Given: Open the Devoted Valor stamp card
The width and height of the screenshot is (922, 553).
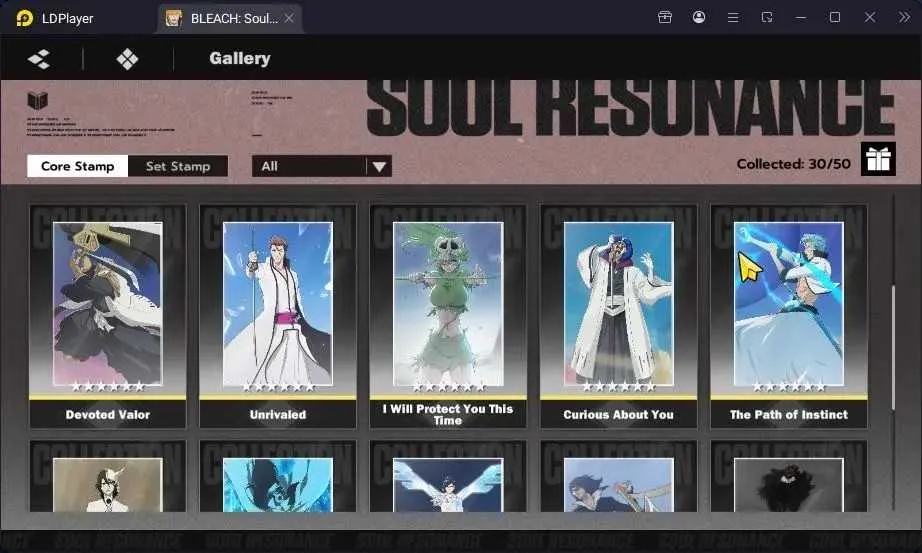Looking at the screenshot, I should tap(108, 316).
